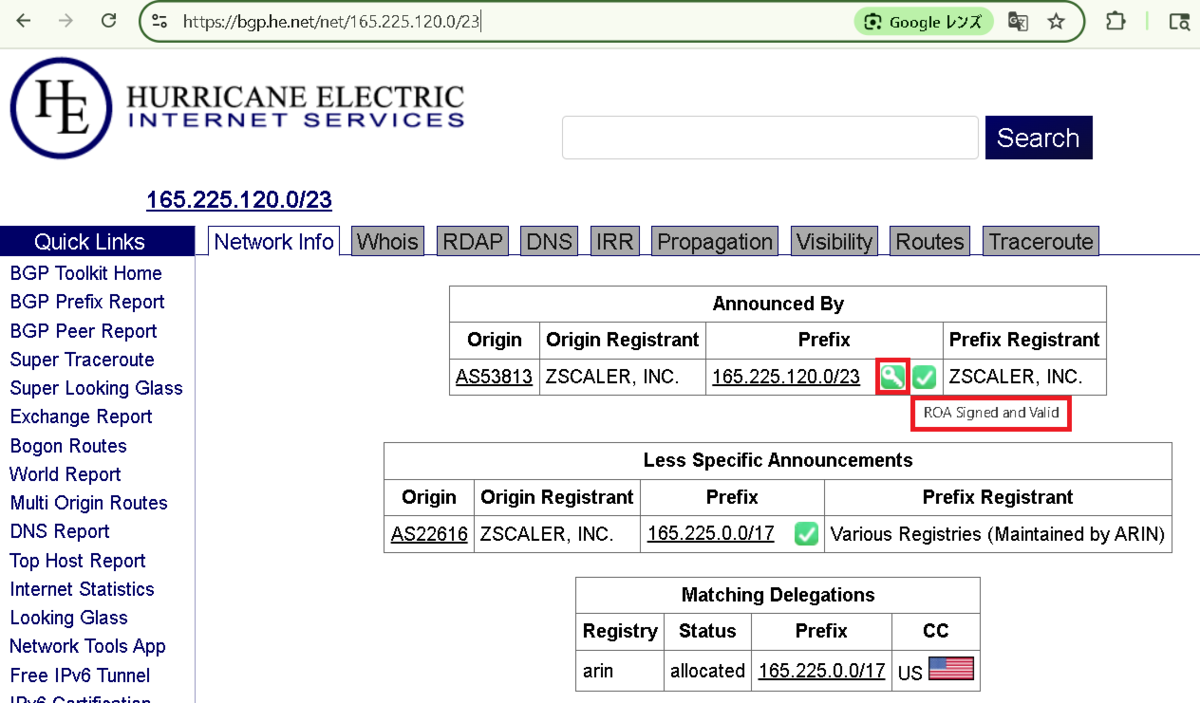Click the green ROA key icon for 165.225.120.0/23

click(x=892, y=377)
